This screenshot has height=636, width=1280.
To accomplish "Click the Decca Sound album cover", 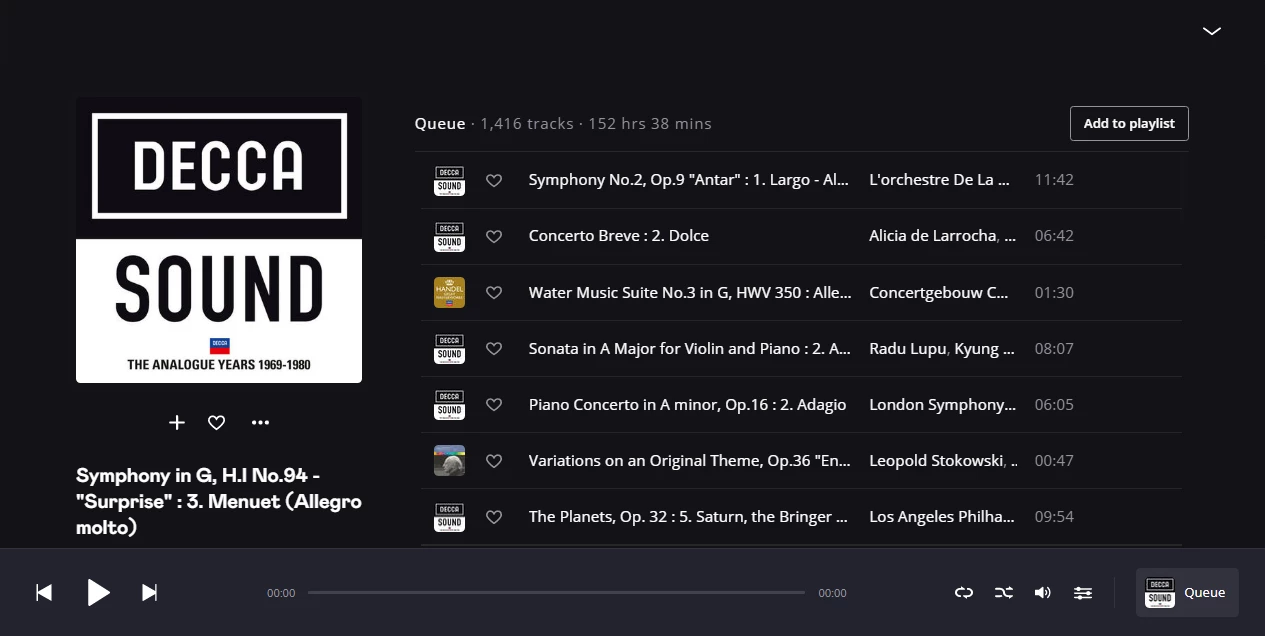I will 219,240.
